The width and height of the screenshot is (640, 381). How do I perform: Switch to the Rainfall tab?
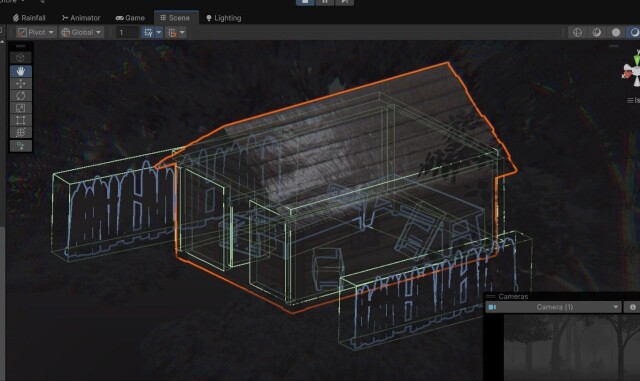click(29, 18)
